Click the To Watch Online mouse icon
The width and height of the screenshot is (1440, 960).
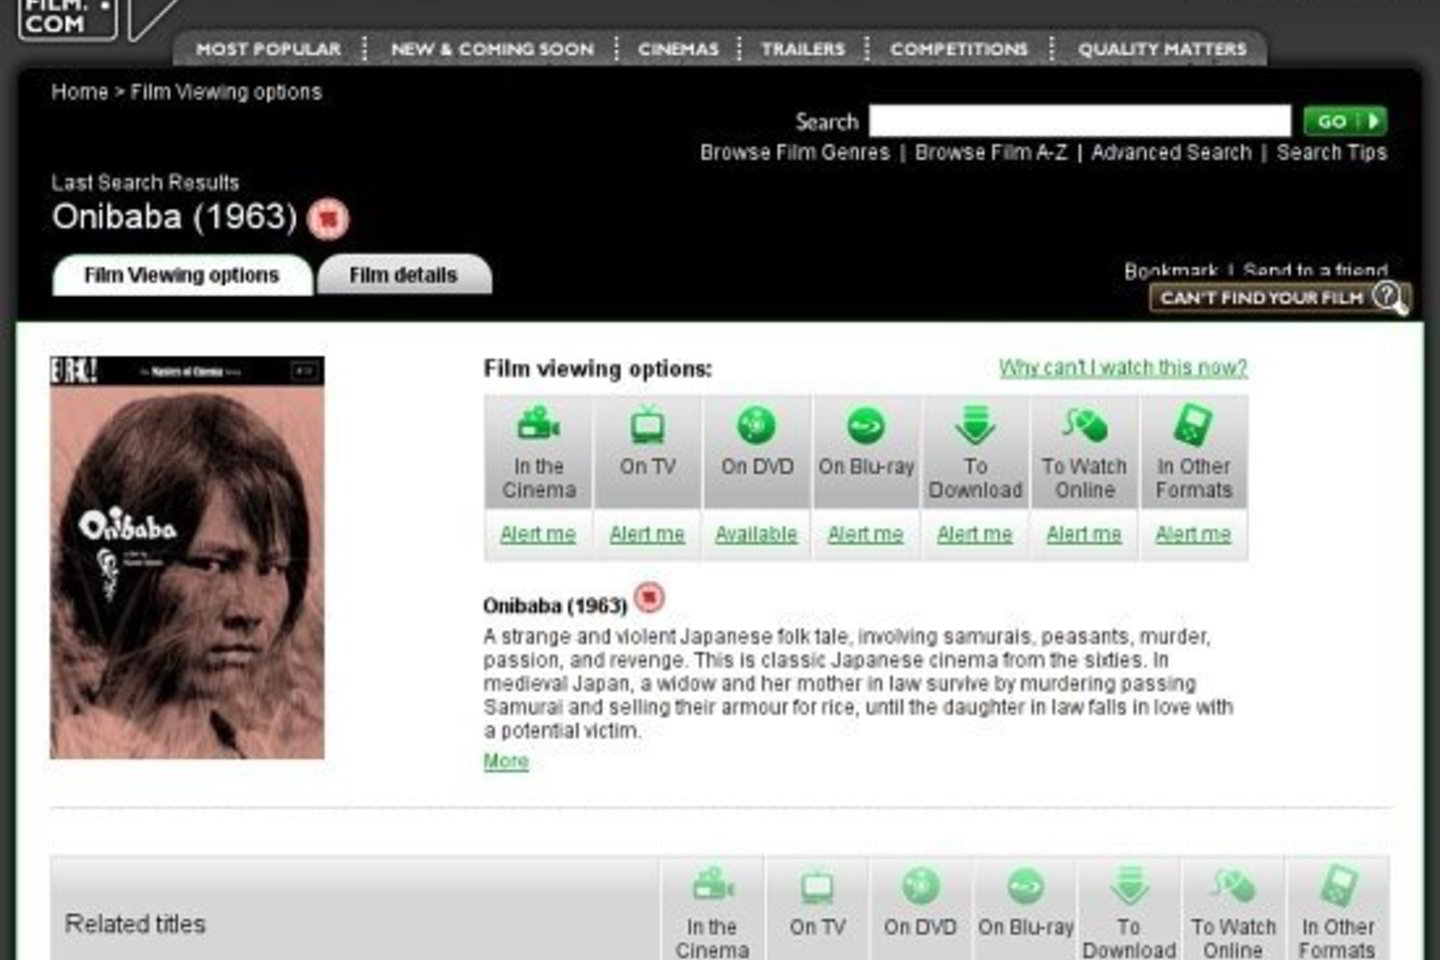point(1085,425)
